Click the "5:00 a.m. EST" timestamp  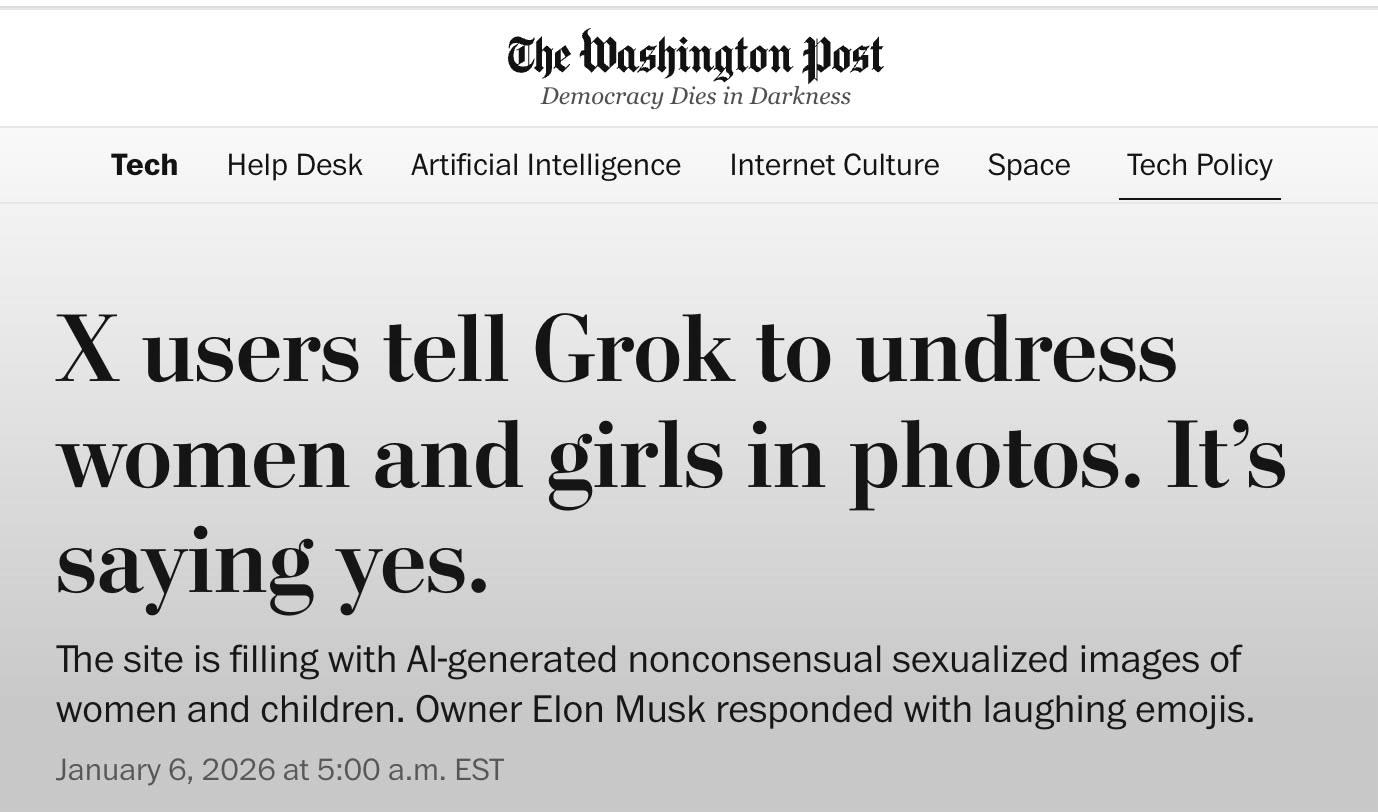410,770
